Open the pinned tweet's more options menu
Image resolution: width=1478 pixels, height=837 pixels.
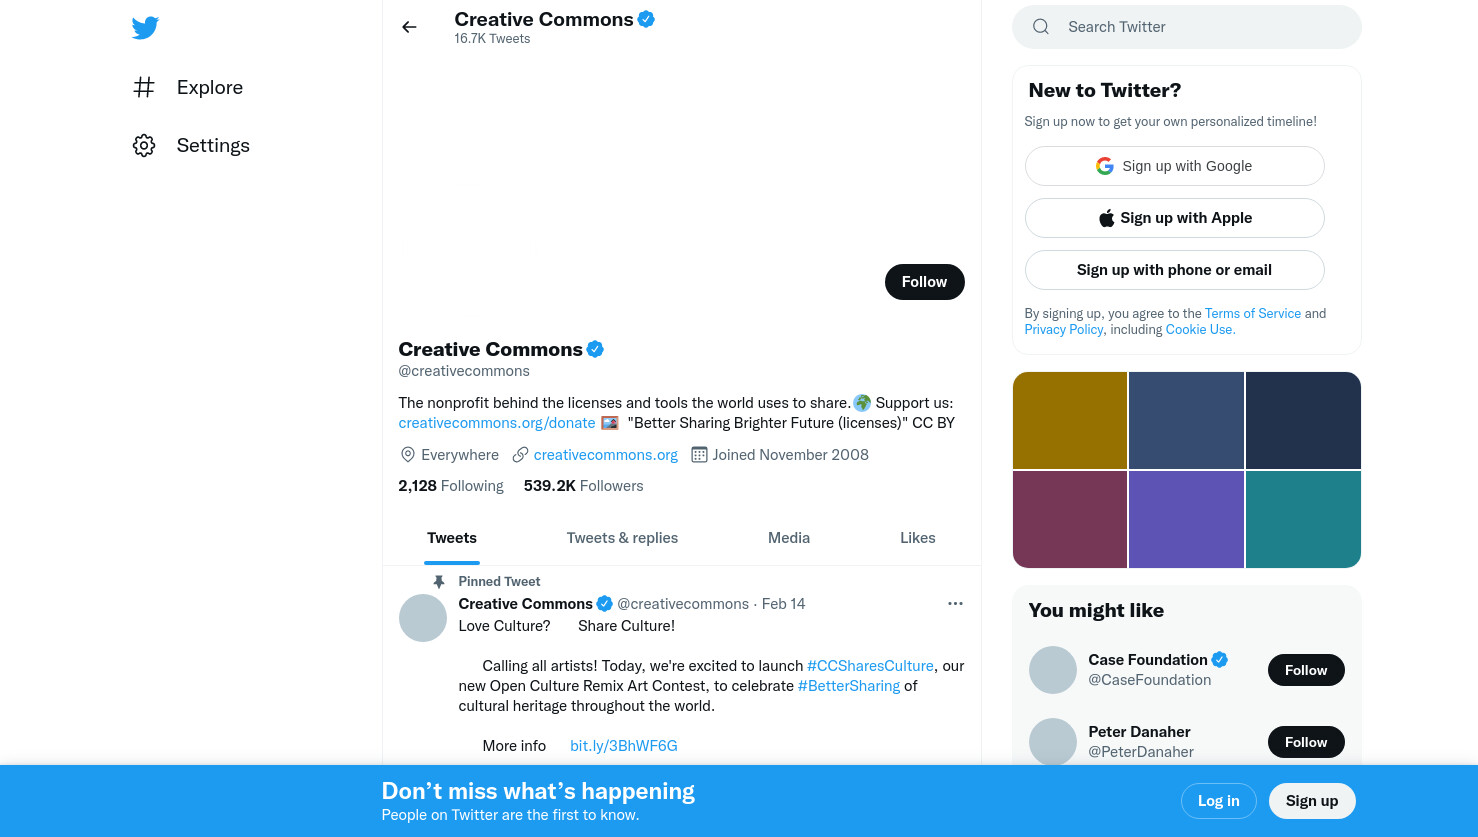click(955, 603)
